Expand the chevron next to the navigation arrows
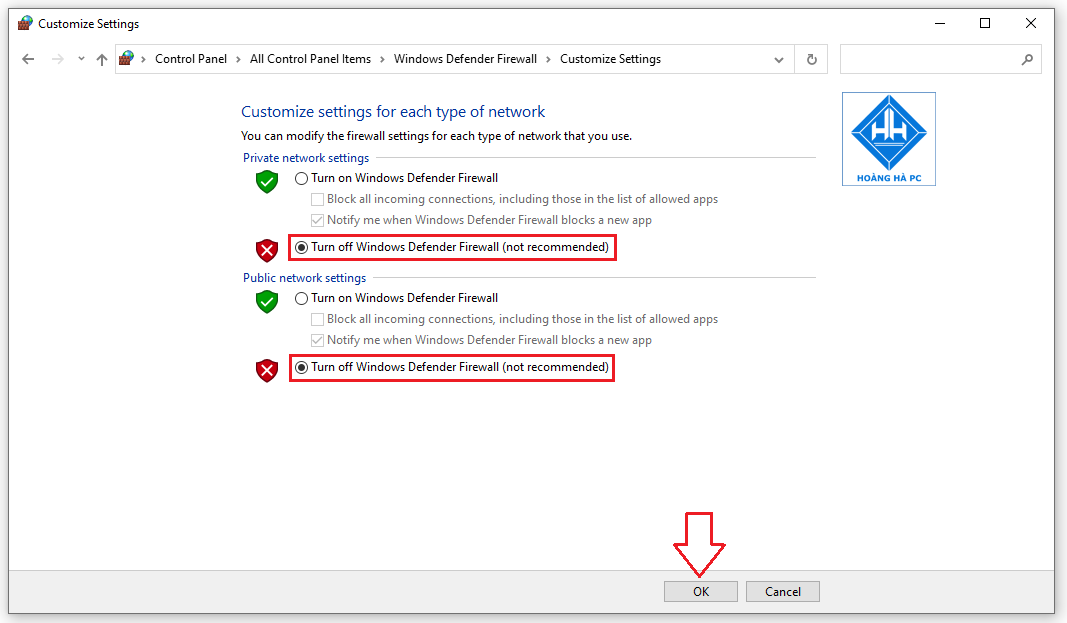1067x623 pixels. pyautogui.click(x=81, y=59)
